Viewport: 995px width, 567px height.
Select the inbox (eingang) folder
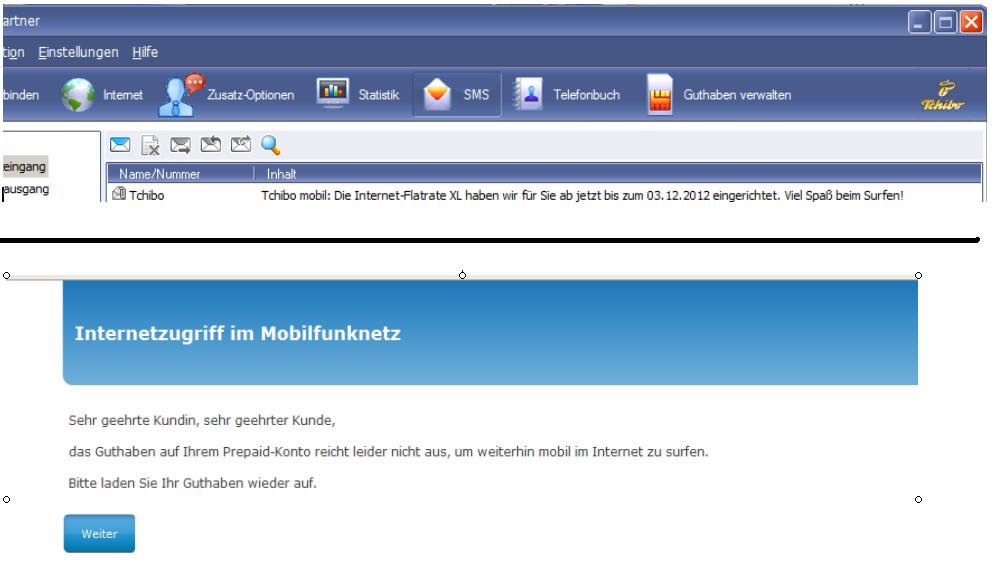[25, 167]
